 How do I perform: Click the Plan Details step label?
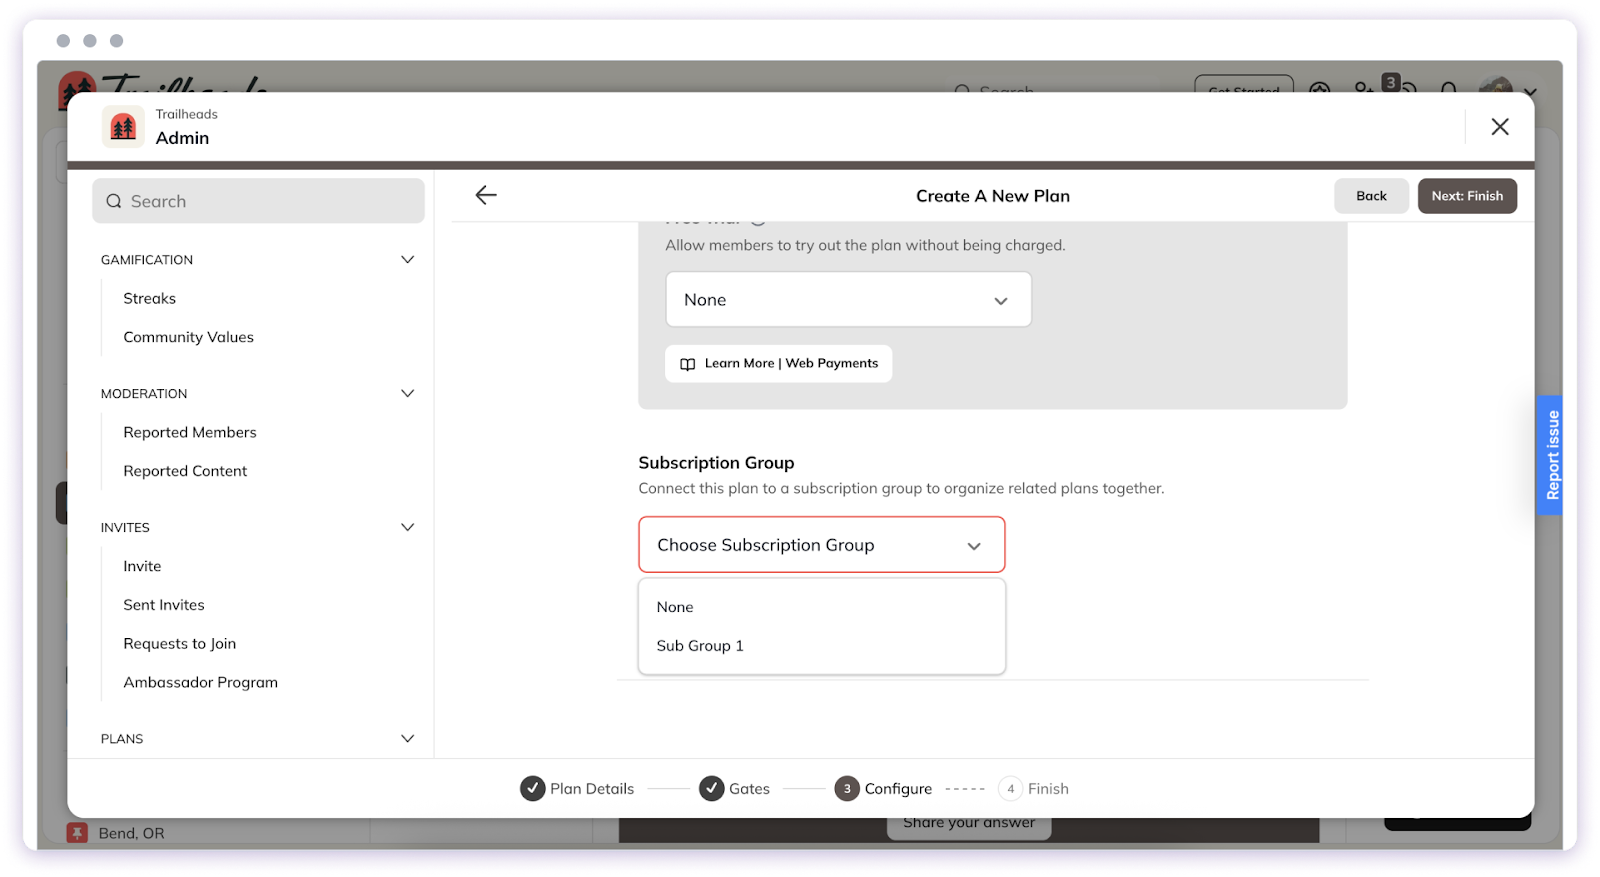pos(592,789)
